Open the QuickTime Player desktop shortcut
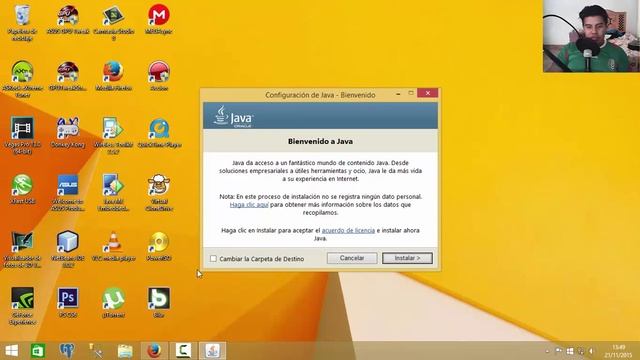This screenshot has height=360, width=640. point(159,133)
